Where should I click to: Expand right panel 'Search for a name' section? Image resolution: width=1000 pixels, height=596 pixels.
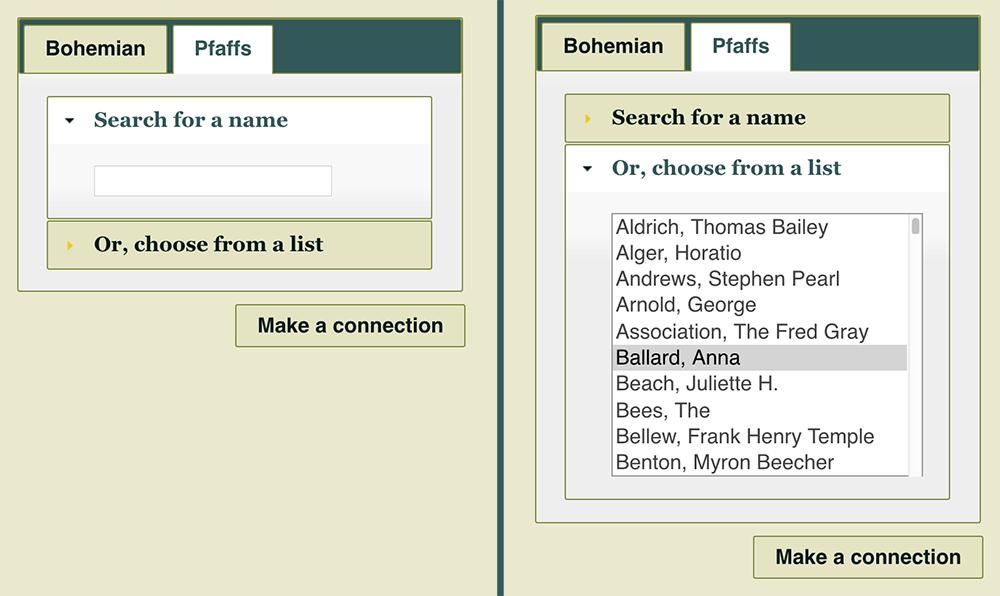(708, 118)
